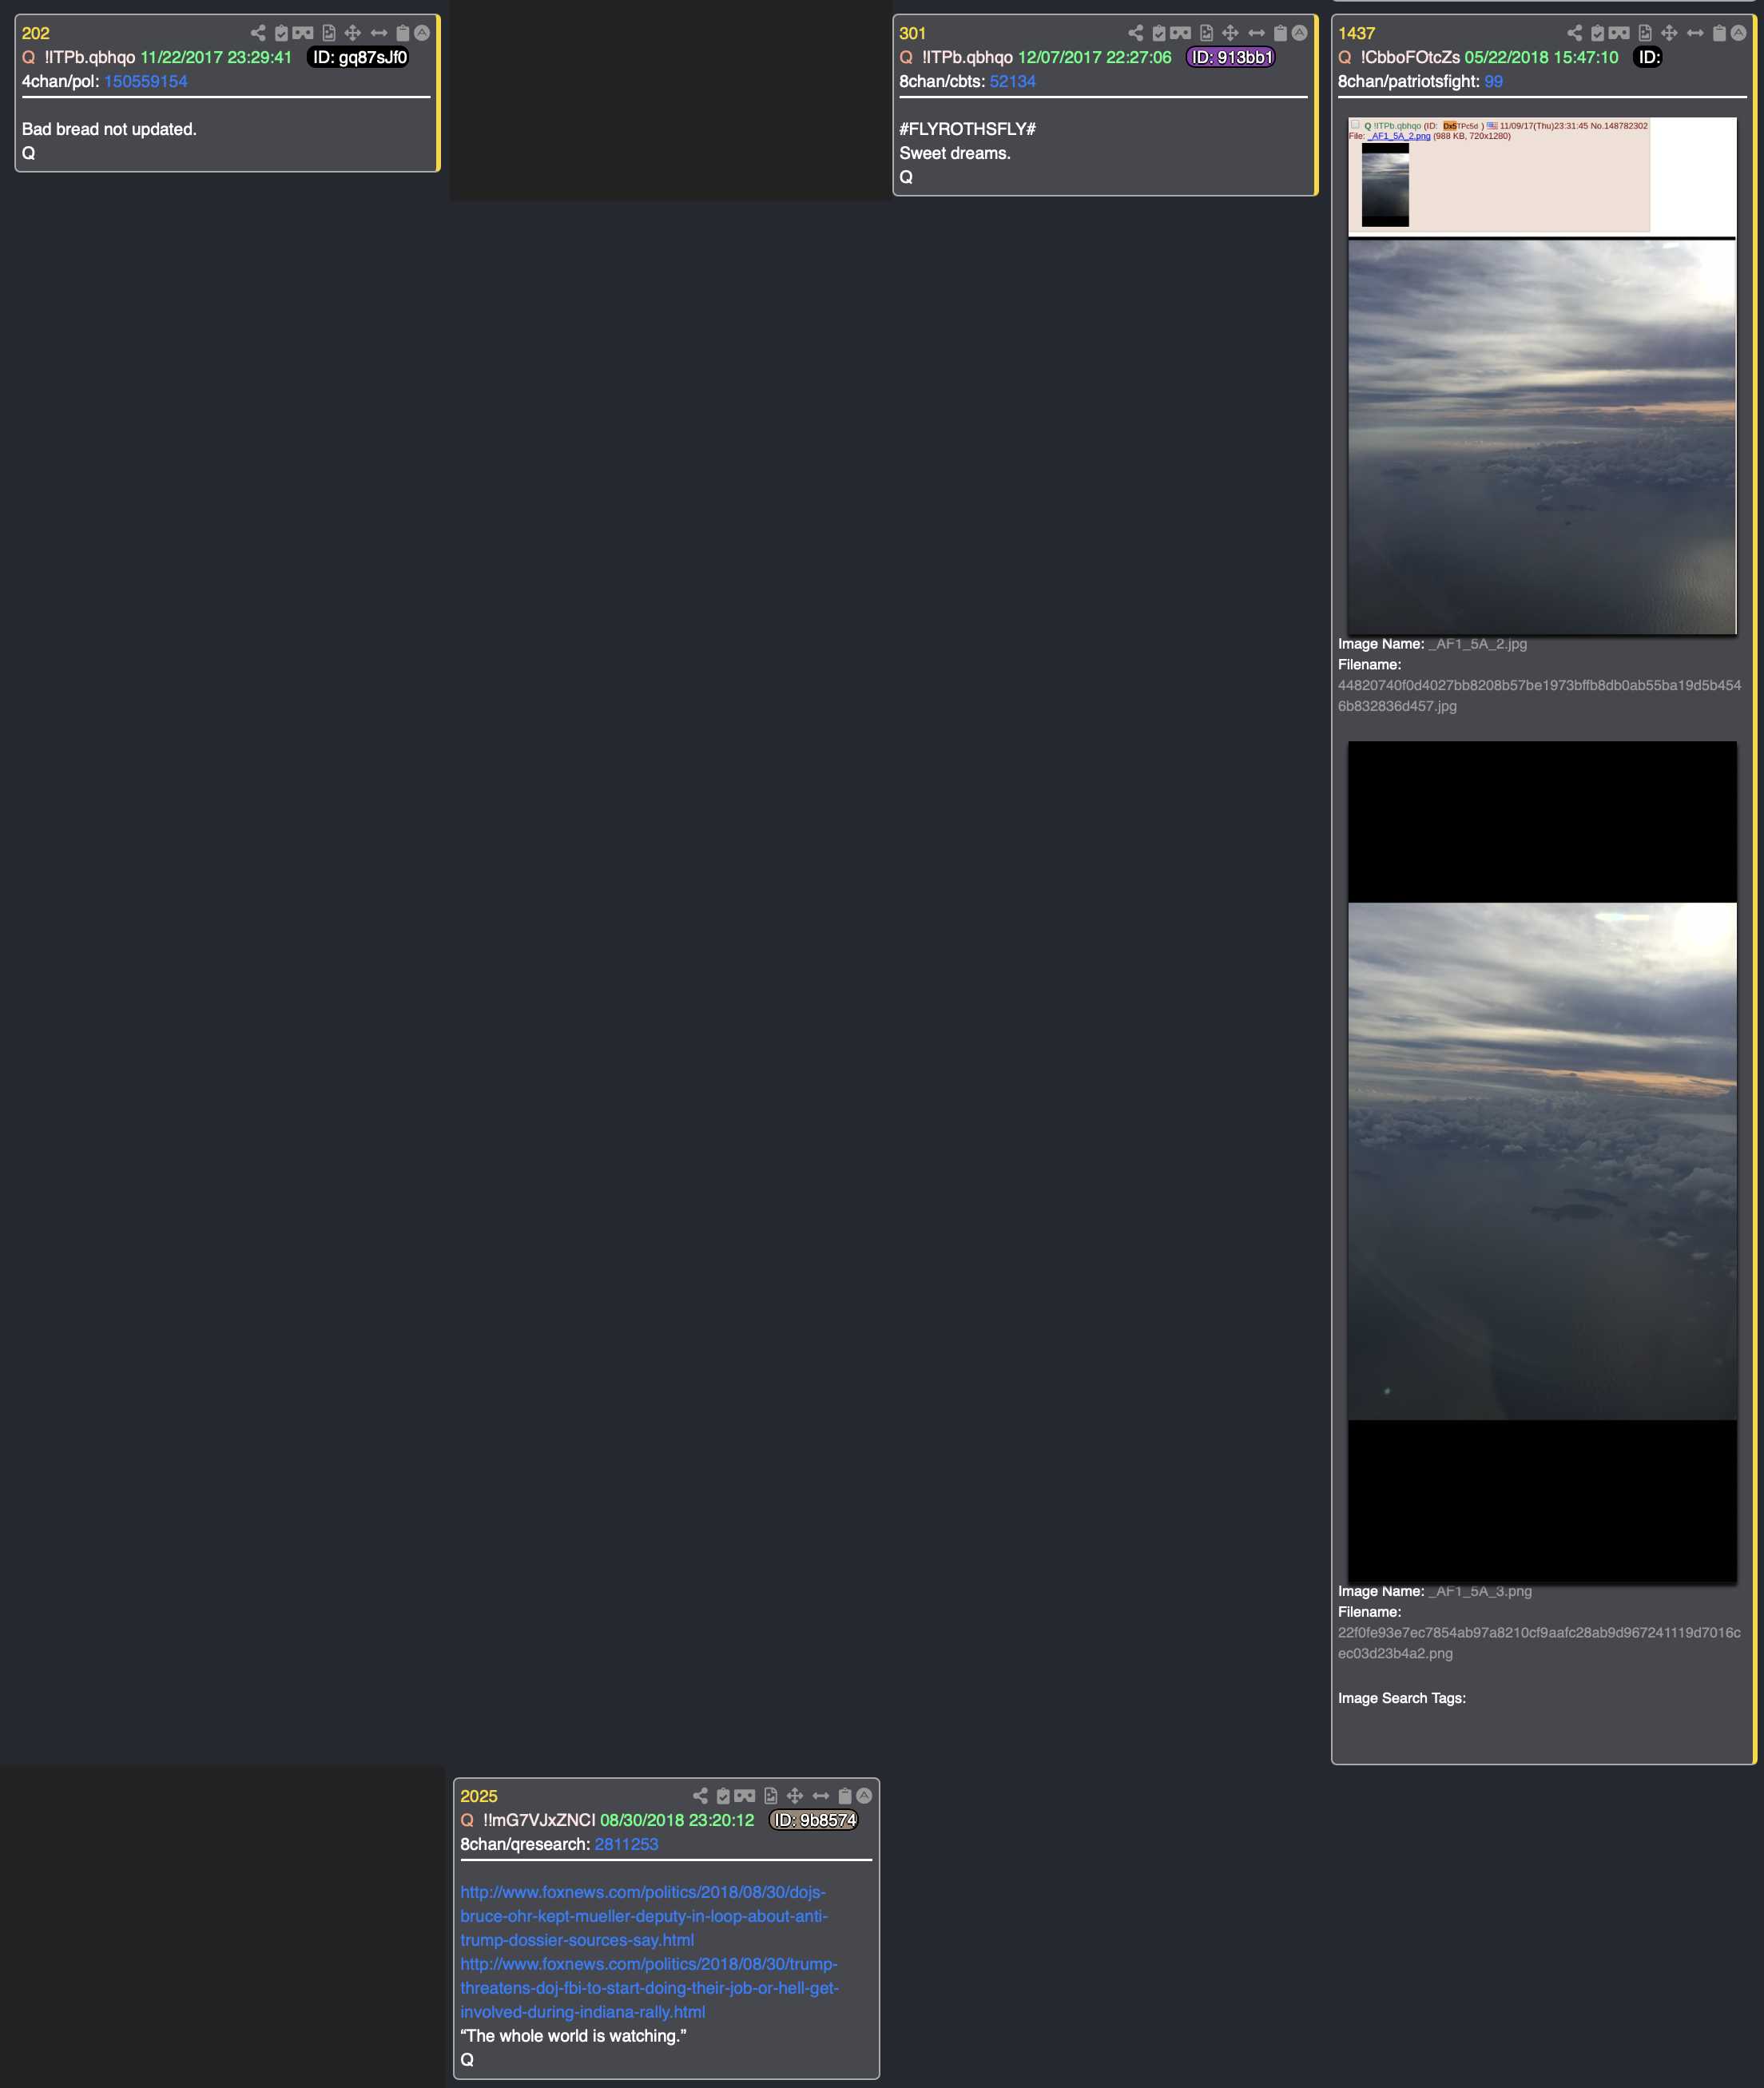Click the 'Sweet dreams.' text

click(x=955, y=153)
